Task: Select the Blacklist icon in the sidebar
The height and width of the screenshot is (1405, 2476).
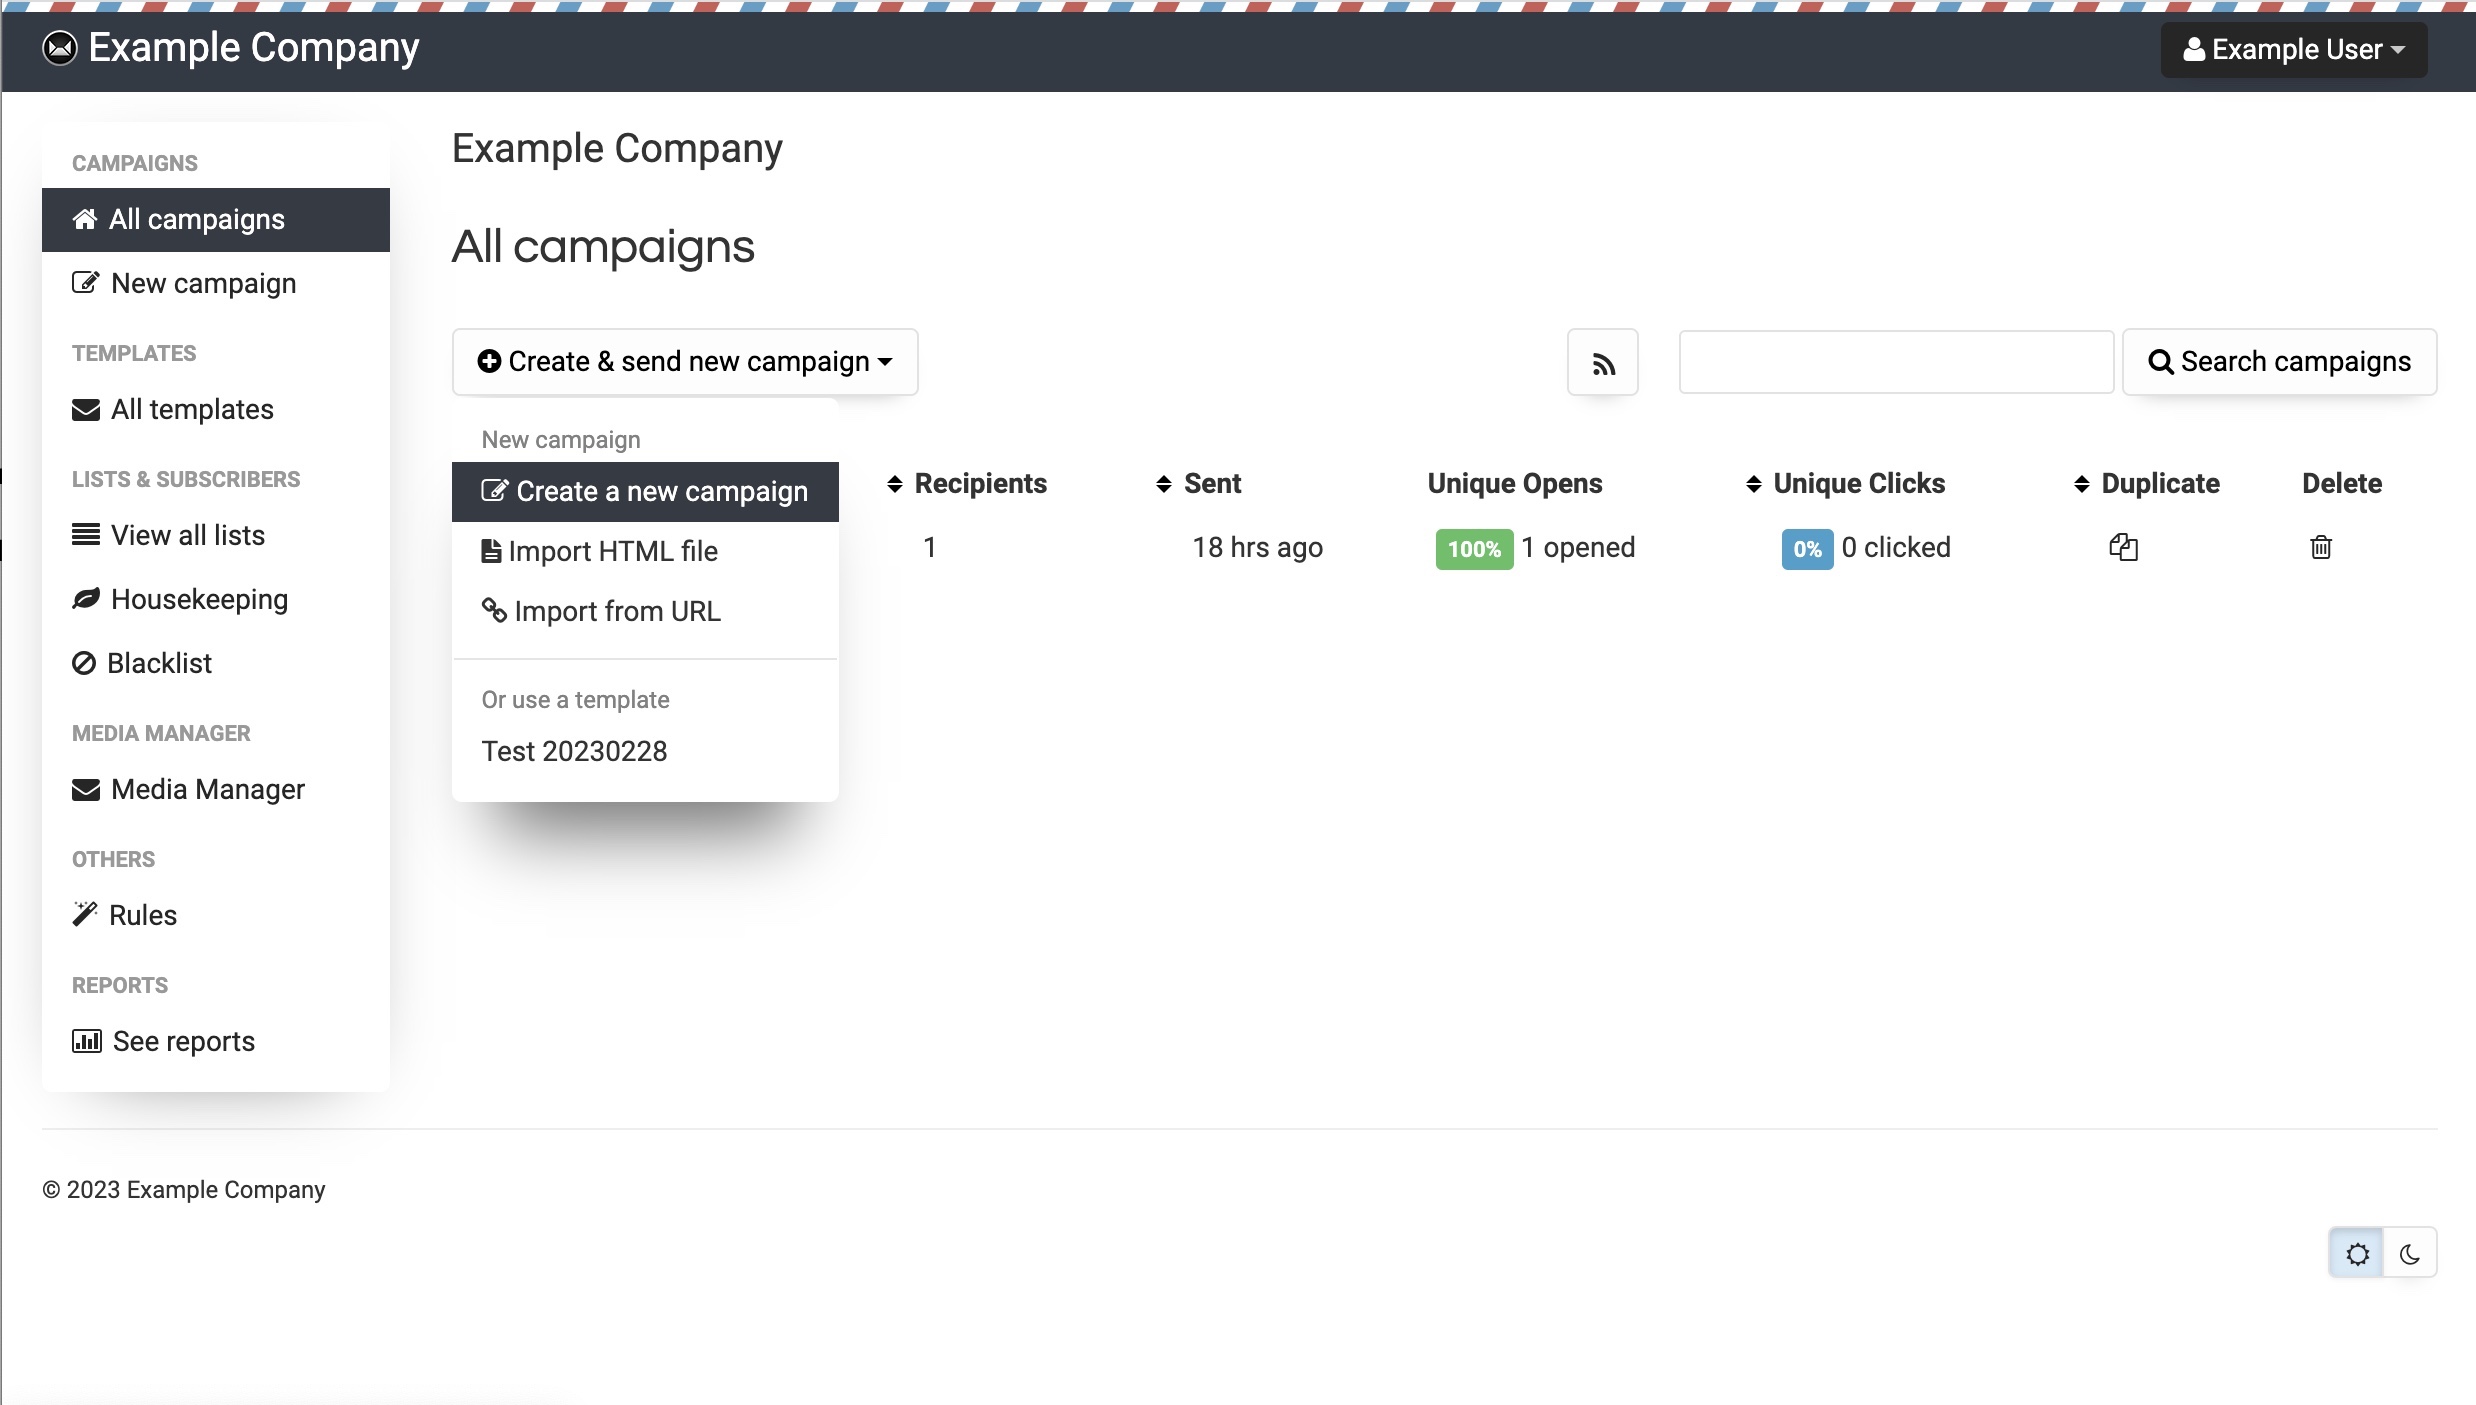Action: point(86,663)
